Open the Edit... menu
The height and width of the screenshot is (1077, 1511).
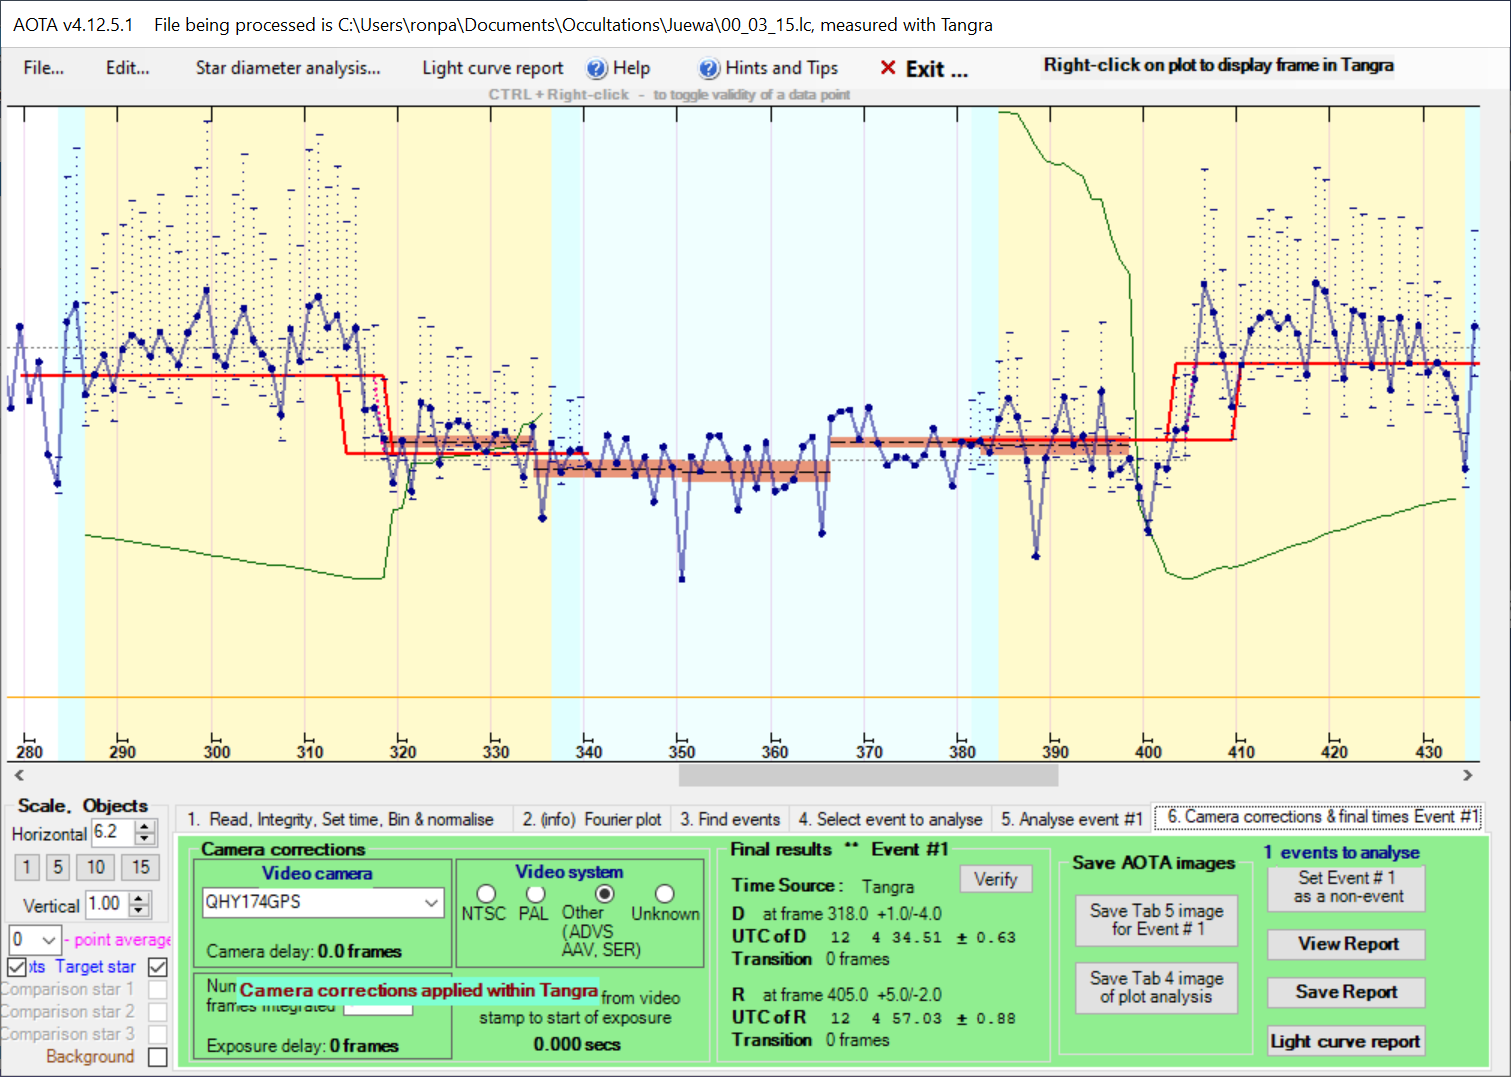pos(127,68)
